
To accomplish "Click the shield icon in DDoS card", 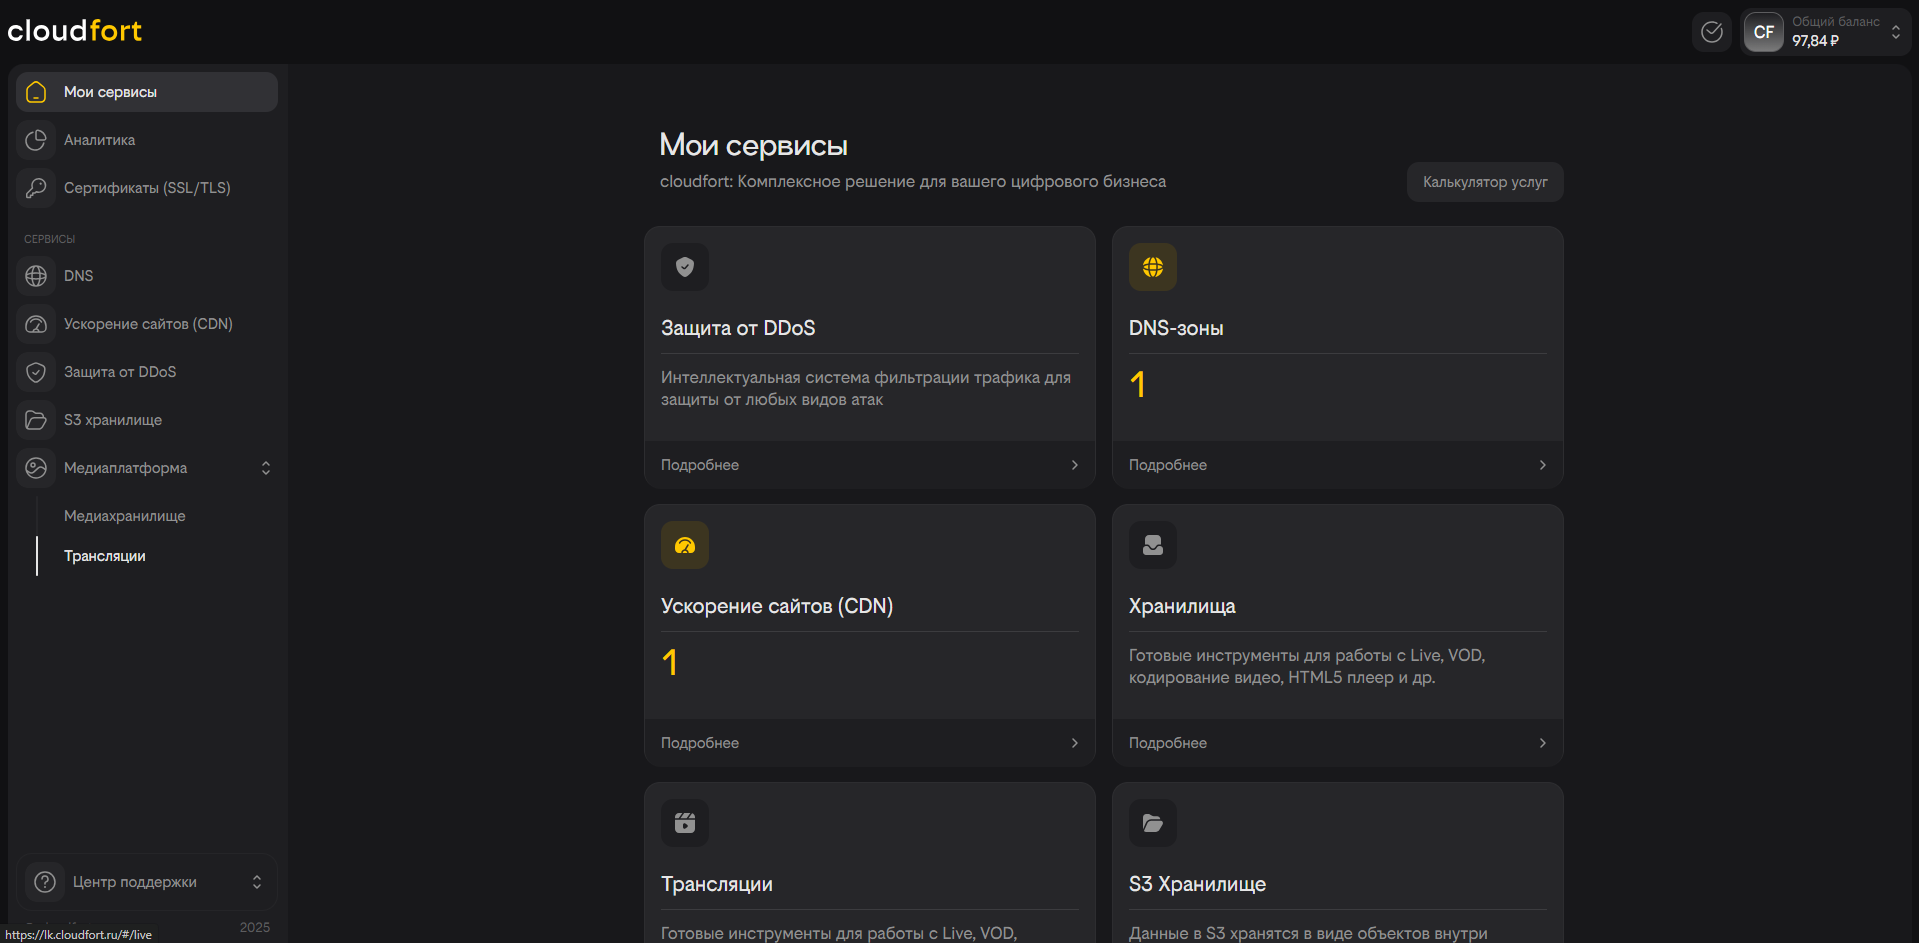I will point(685,267).
